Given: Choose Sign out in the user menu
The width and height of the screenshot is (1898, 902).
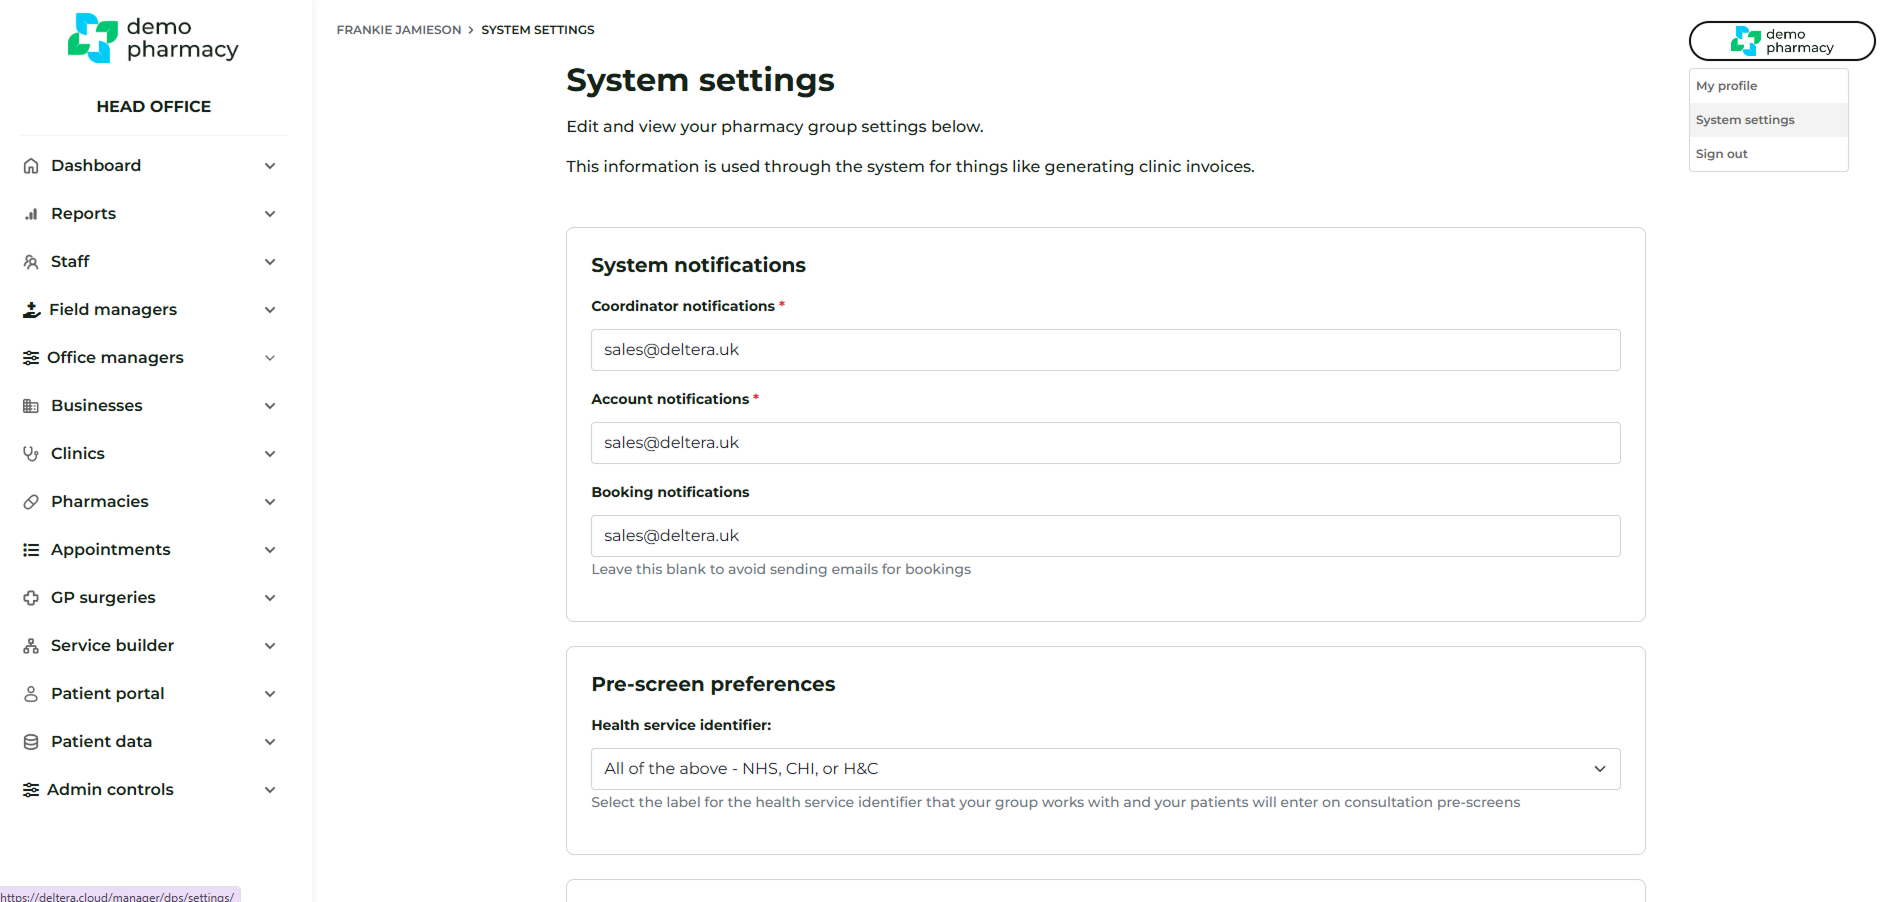Looking at the screenshot, I should pyautogui.click(x=1722, y=154).
